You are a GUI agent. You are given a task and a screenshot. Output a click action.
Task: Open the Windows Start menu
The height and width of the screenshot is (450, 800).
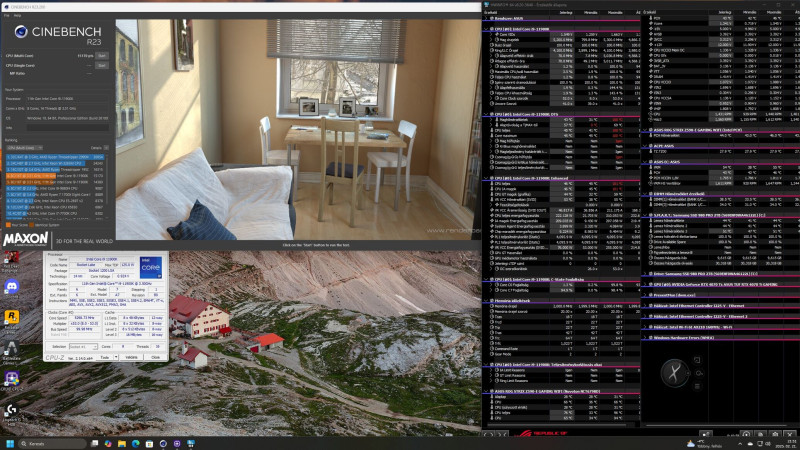click(x=10, y=444)
